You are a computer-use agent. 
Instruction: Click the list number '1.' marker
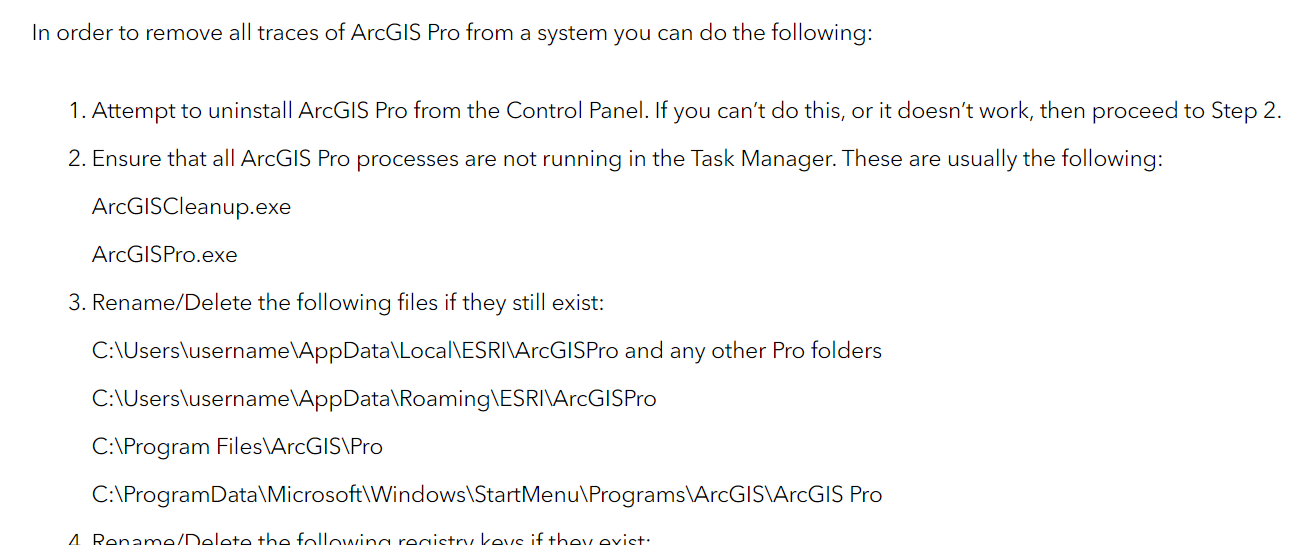(x=77, y=111)
